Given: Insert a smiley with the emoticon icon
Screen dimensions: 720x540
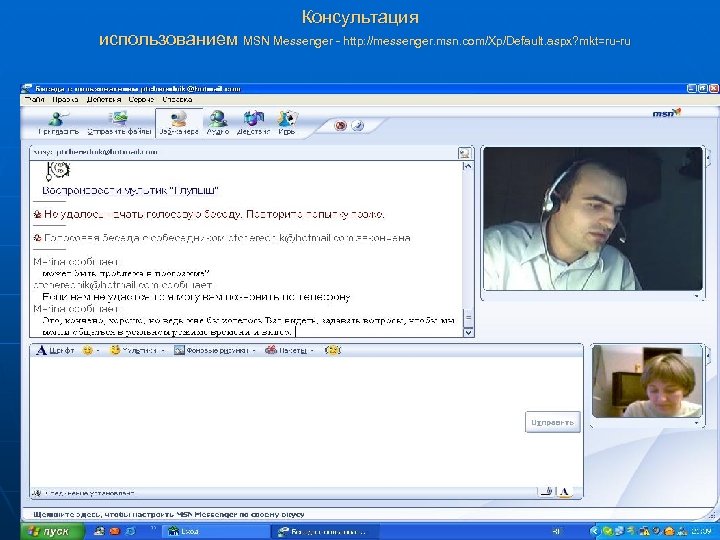Looking at the screenshot, I should click(x=87, y=350).
